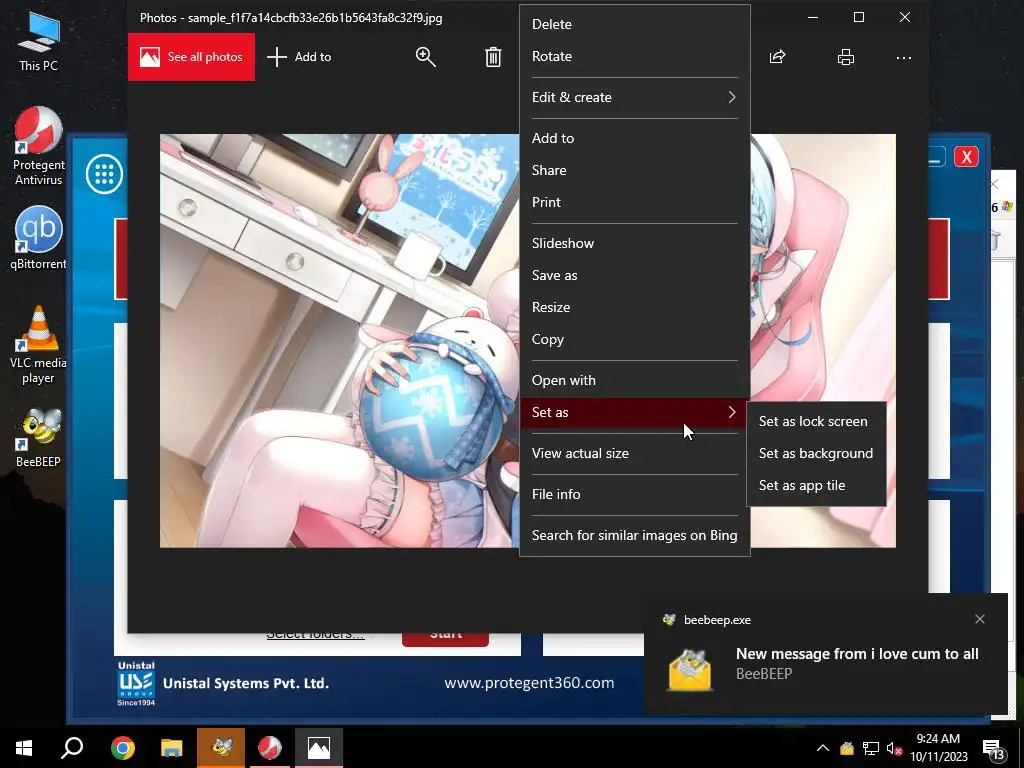
Task: Click the red X in the Protegent window
Action: 966,157
